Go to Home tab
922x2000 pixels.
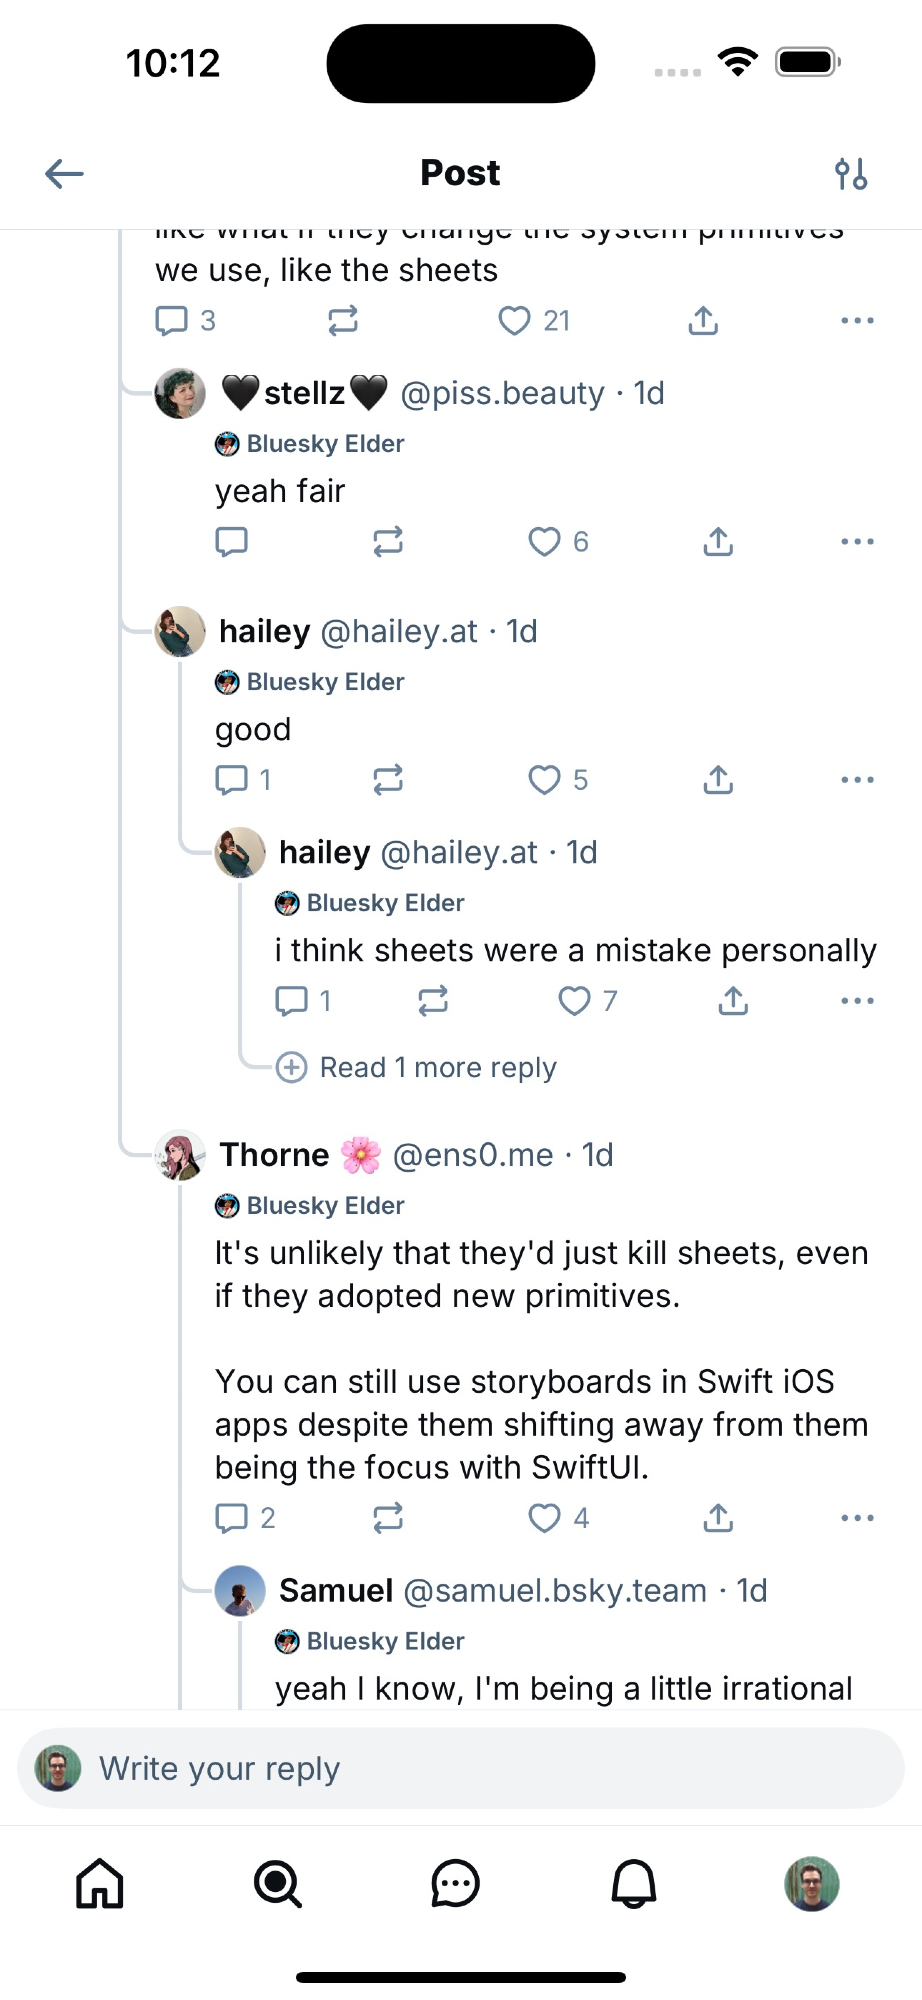point(100,1884)
